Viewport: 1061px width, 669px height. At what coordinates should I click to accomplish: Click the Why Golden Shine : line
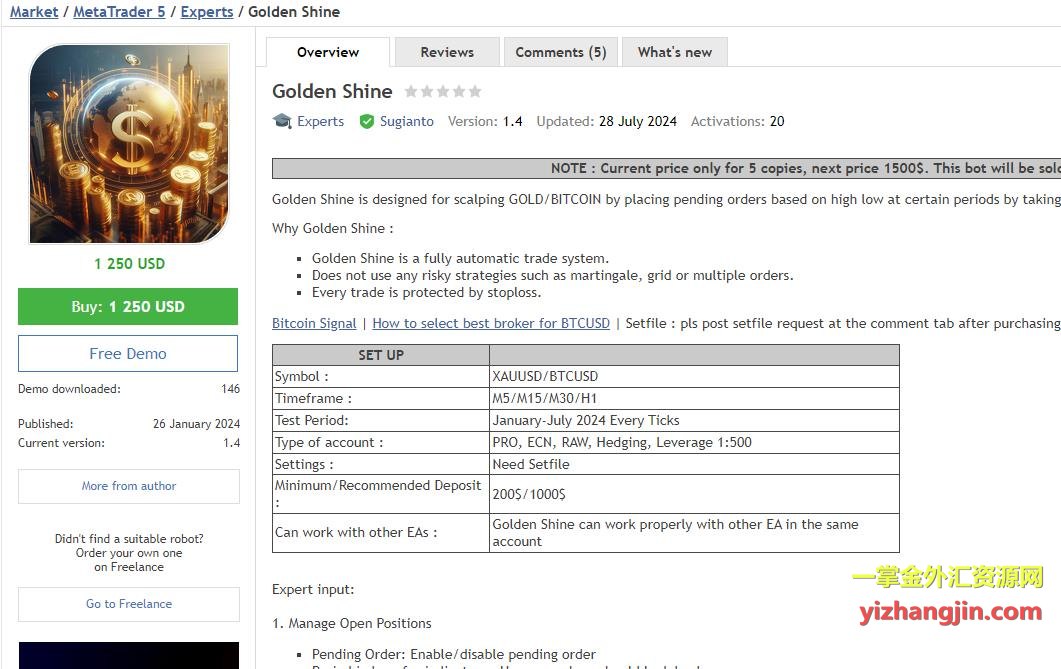coord(332,229)
